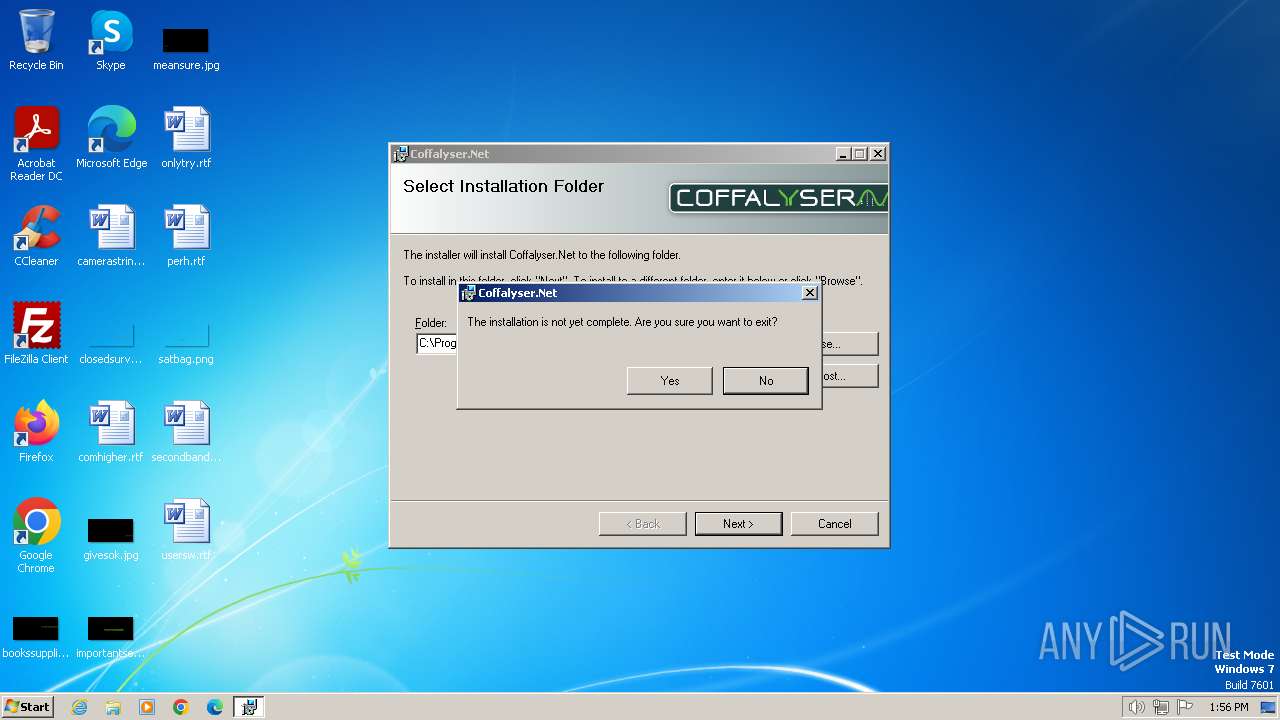This screenshot has height=720, width=1280.
Task: Close the Coffalyser.Net installer window
Action: [877, 154]
